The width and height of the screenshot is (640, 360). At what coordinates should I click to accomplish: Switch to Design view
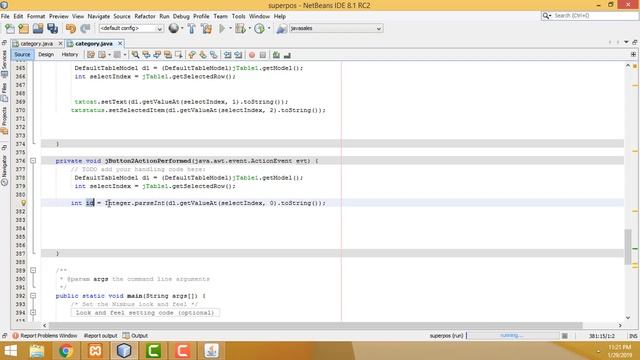46,54
